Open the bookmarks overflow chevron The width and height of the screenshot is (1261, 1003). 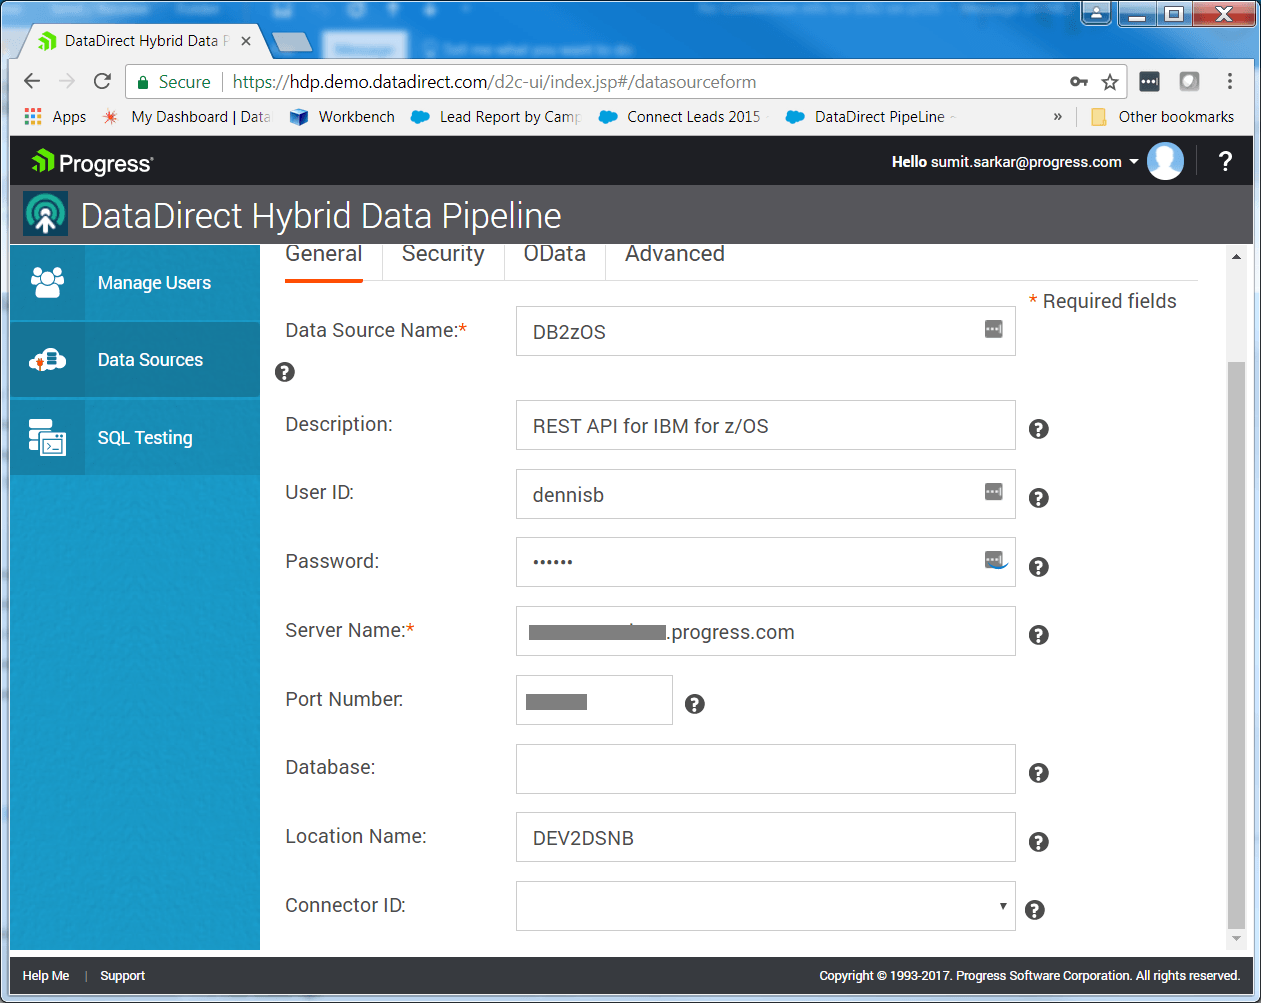click(1058, 116)
